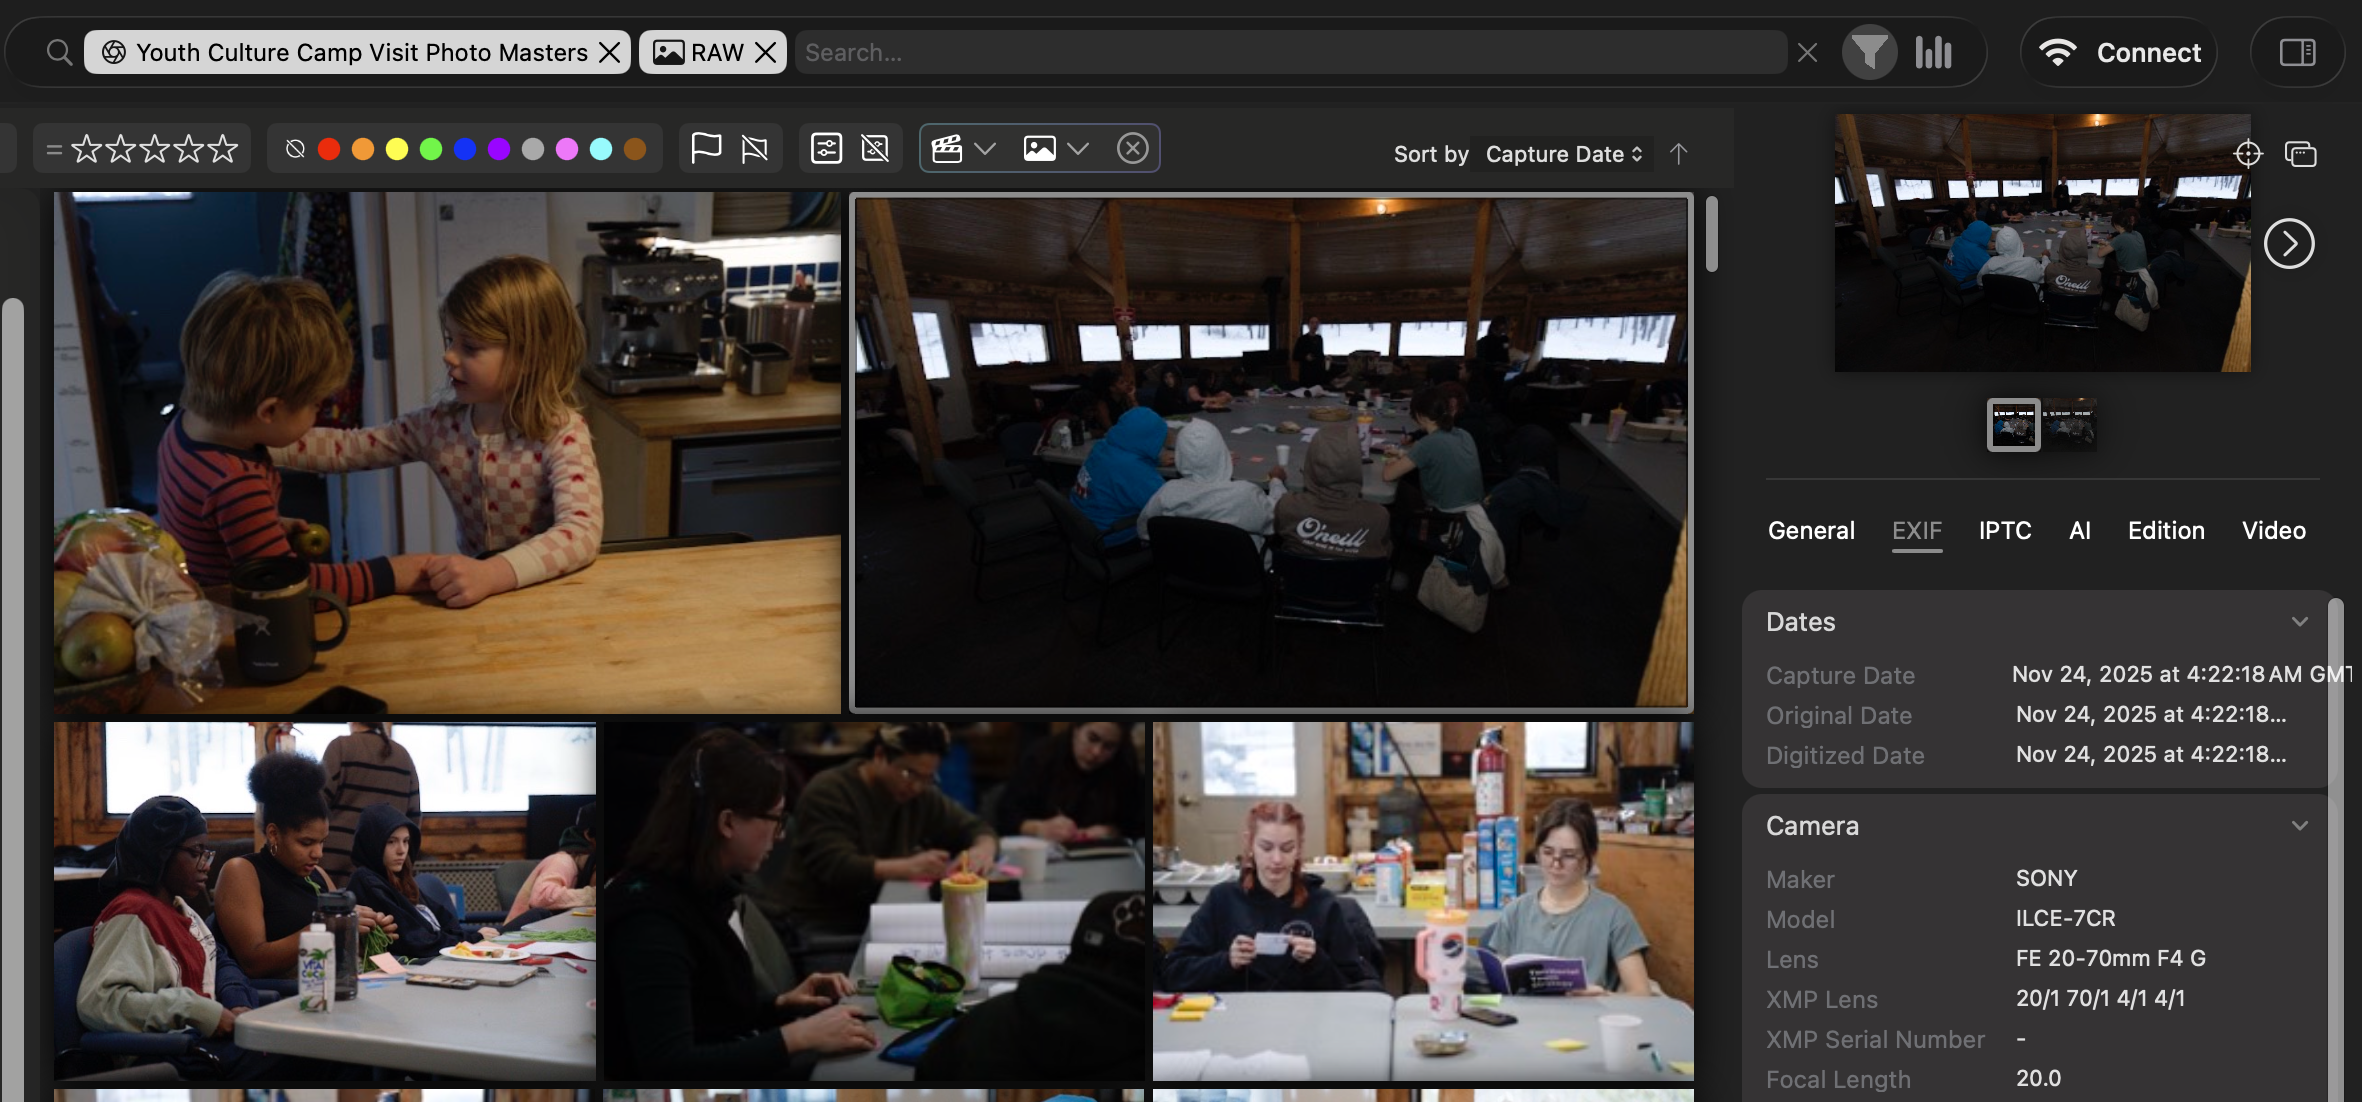The image size is (2362, 1102).
Task: Filter by flagged photos icon
Action: (706, 149)
